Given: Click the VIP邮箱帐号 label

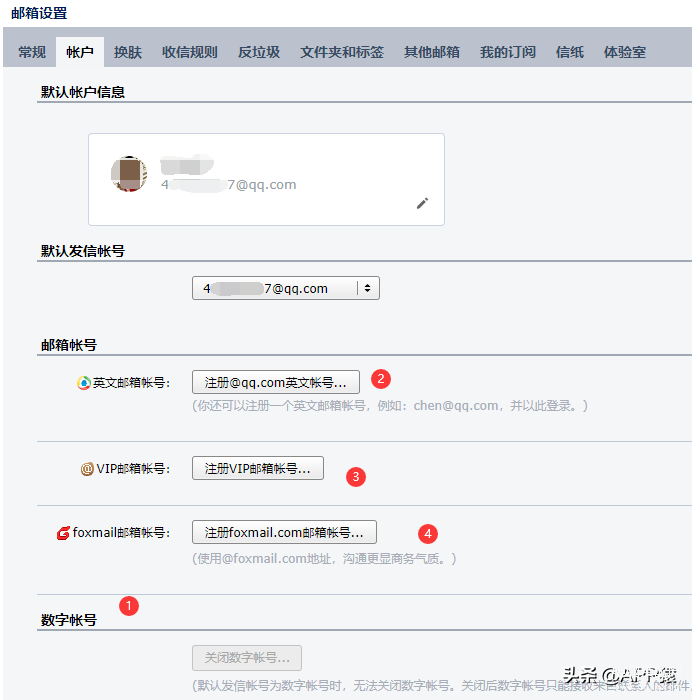Looking at the screenshot, I should coord(133,469).
